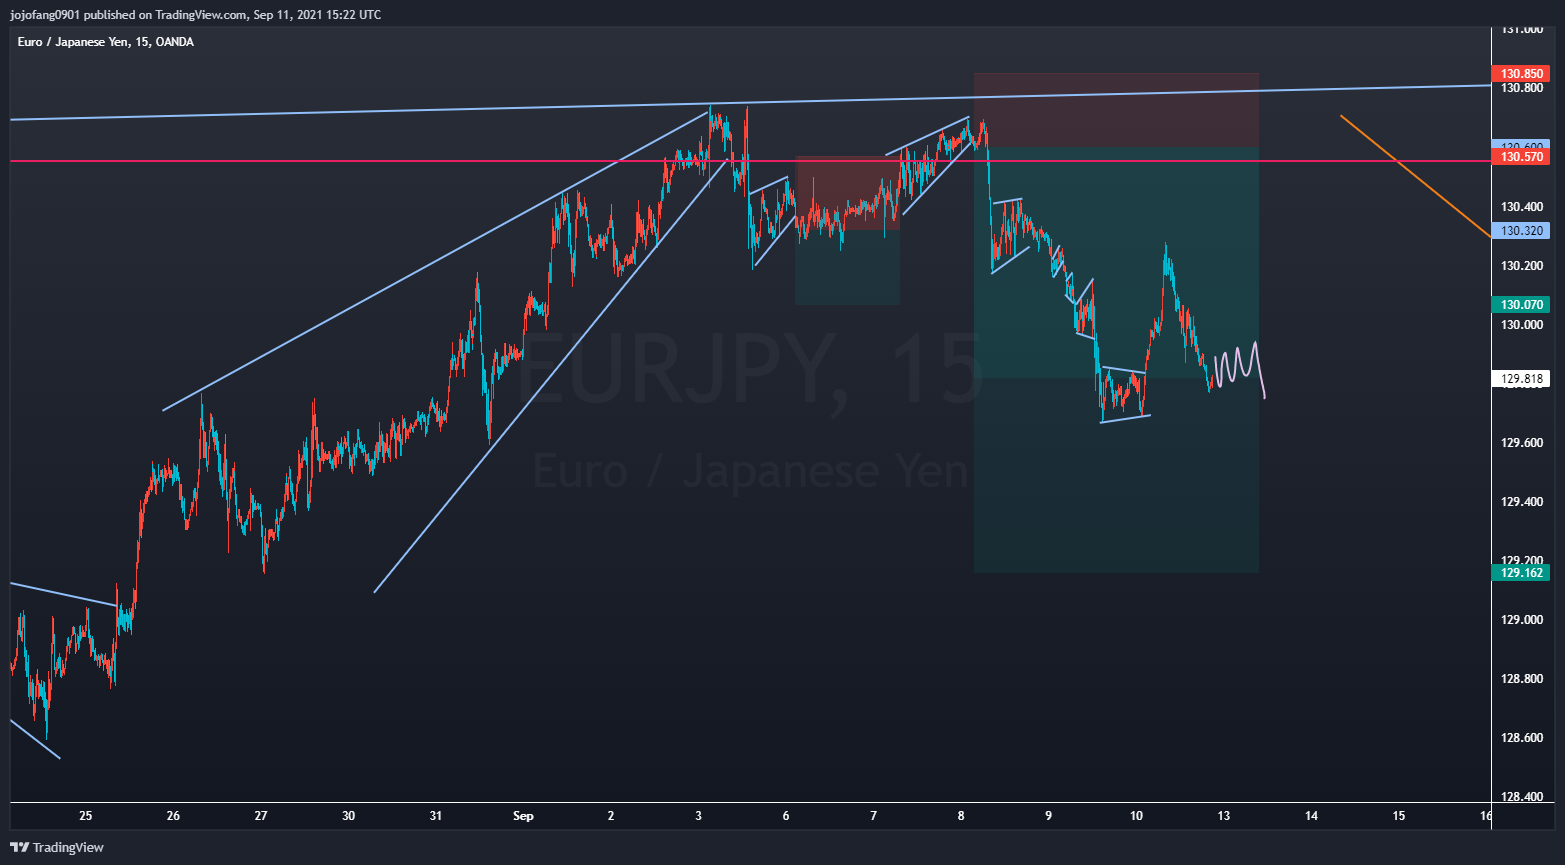Click the 129.400 price axis value

1522,502
